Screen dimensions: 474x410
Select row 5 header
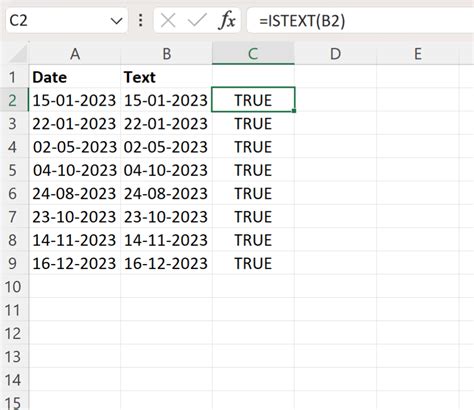(13, 170)
